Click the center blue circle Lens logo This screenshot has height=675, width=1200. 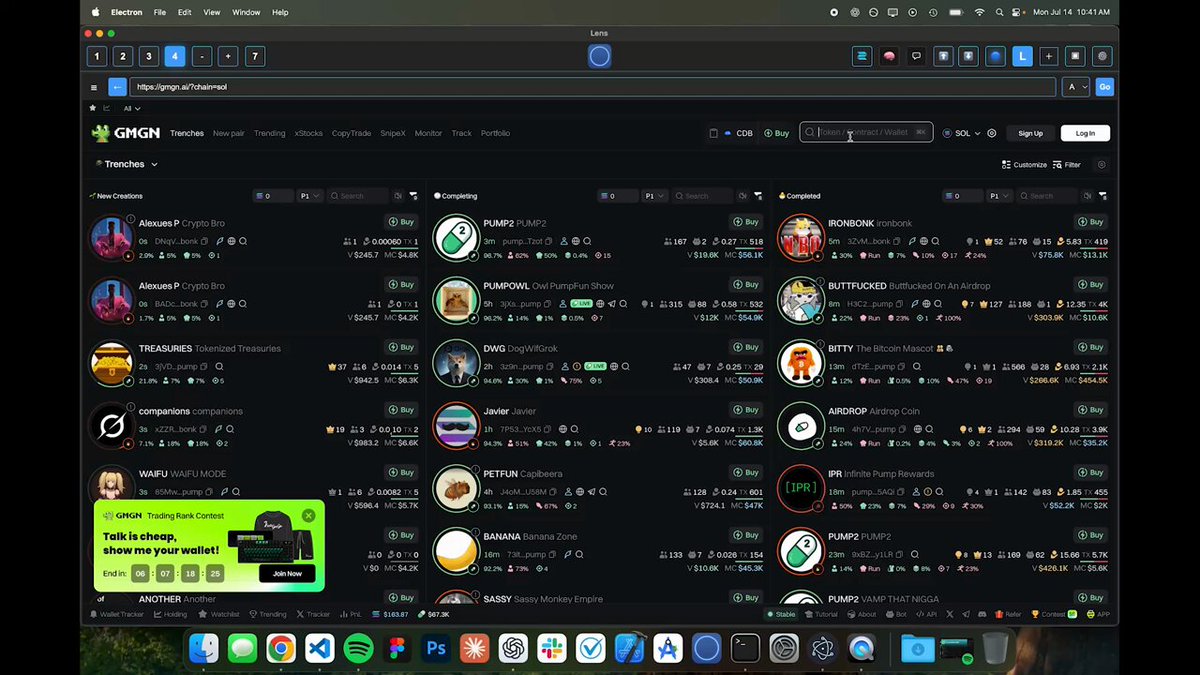[599, 57]
